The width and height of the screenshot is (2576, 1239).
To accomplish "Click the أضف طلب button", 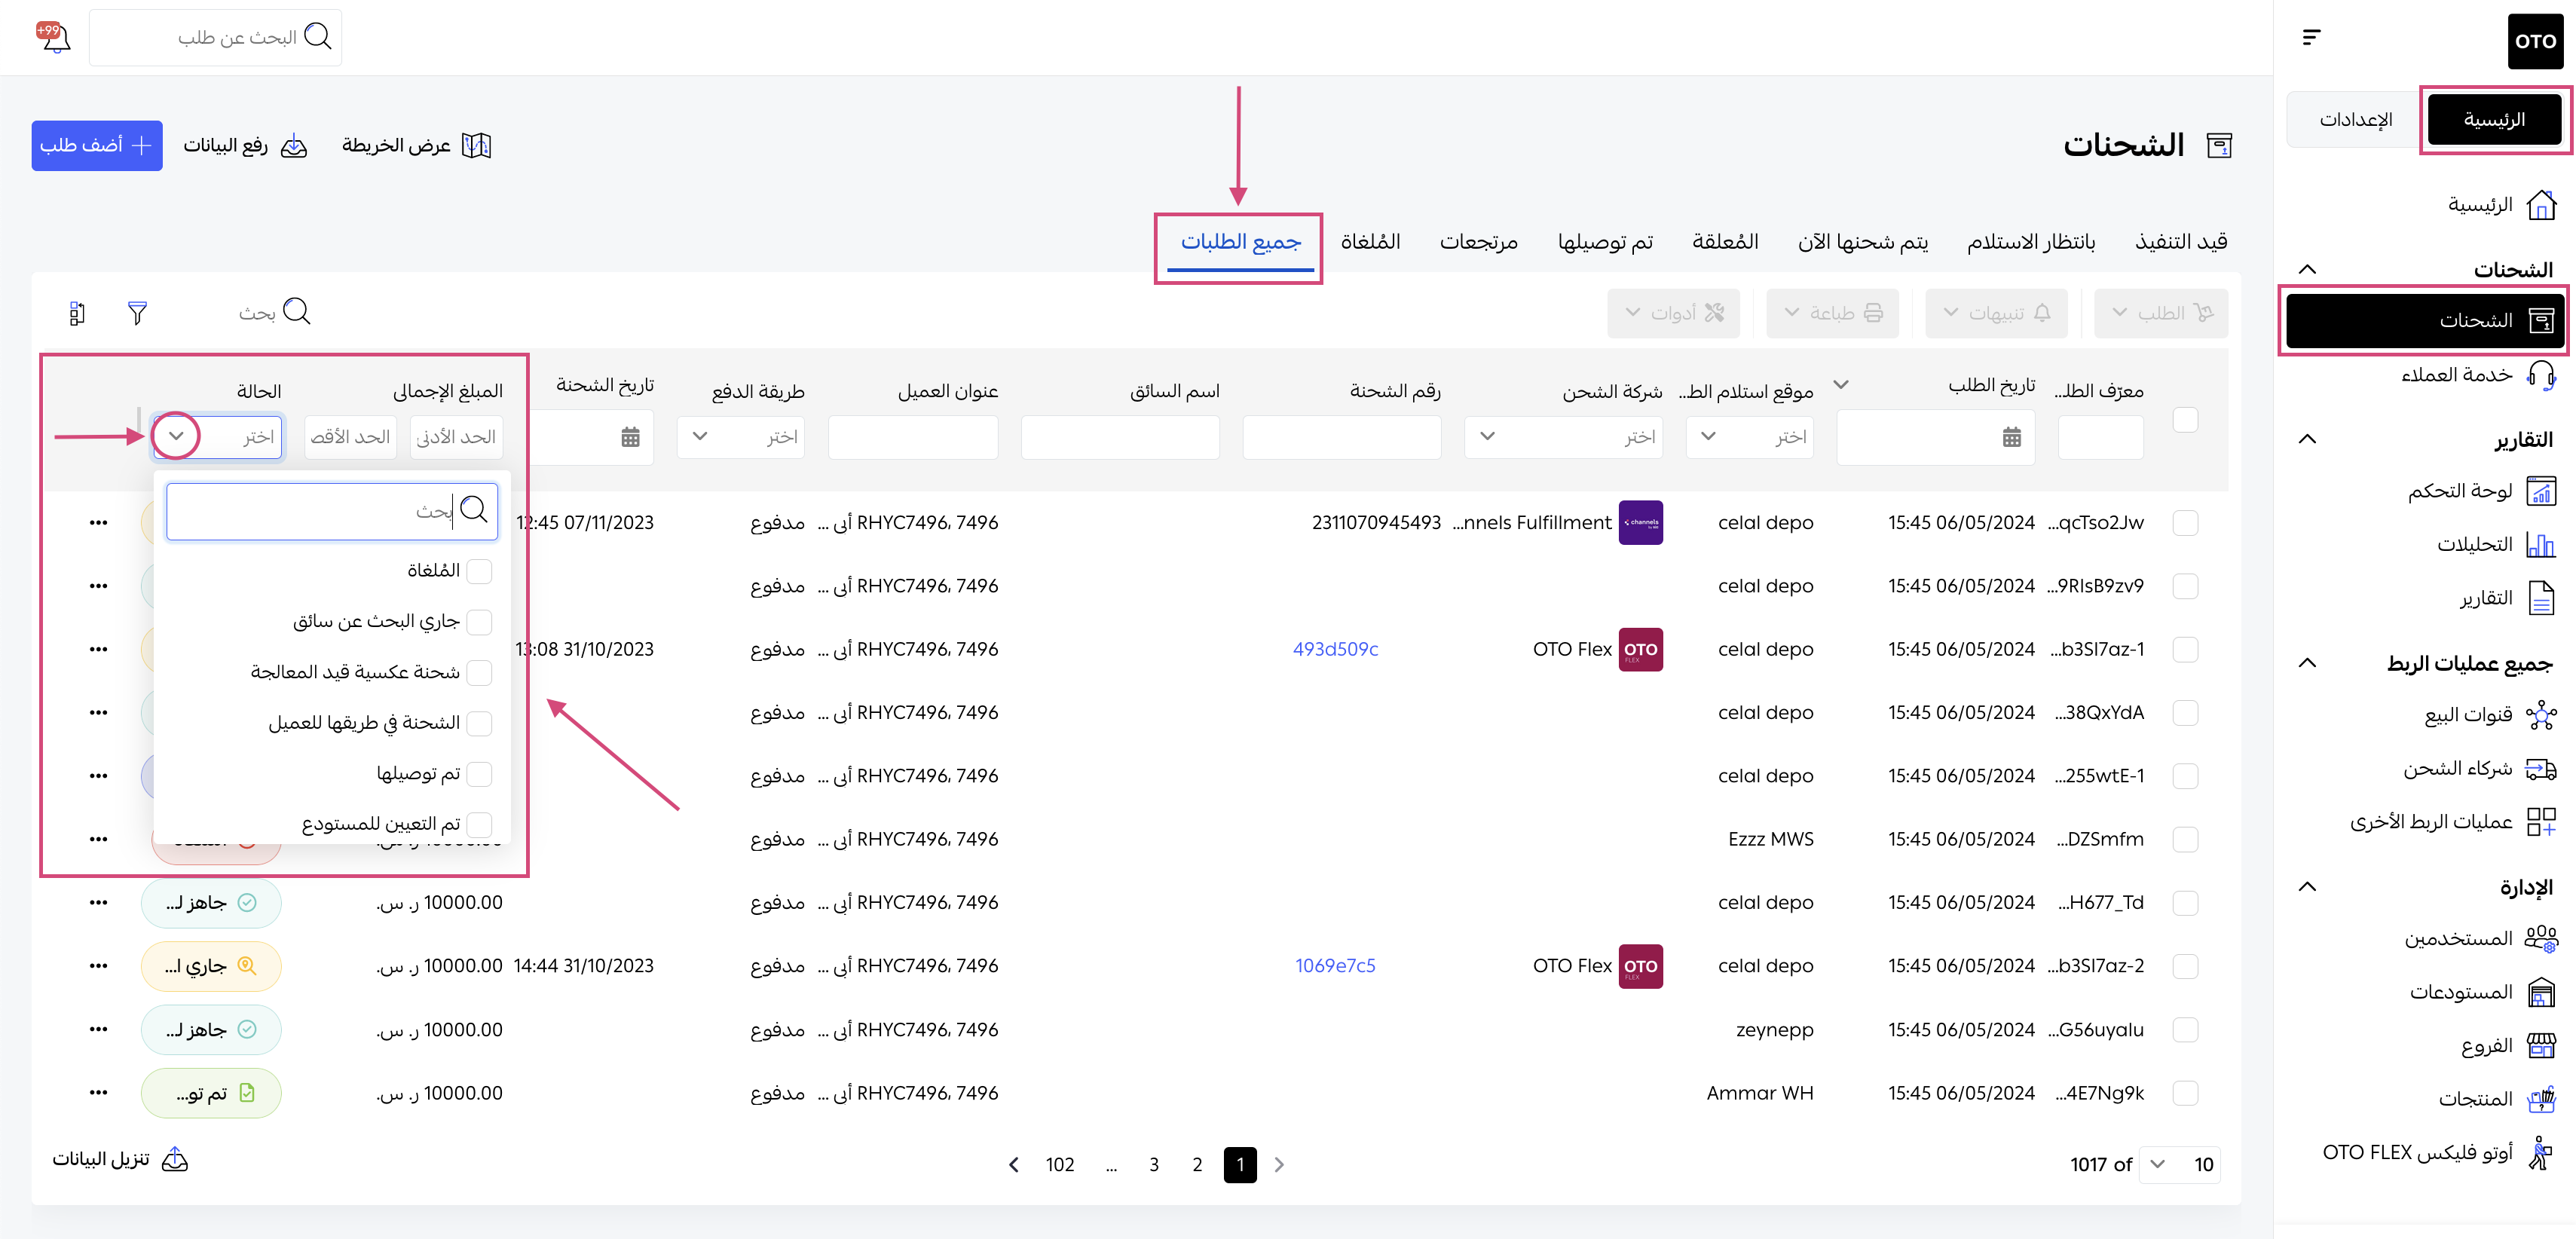I will 96,146.
